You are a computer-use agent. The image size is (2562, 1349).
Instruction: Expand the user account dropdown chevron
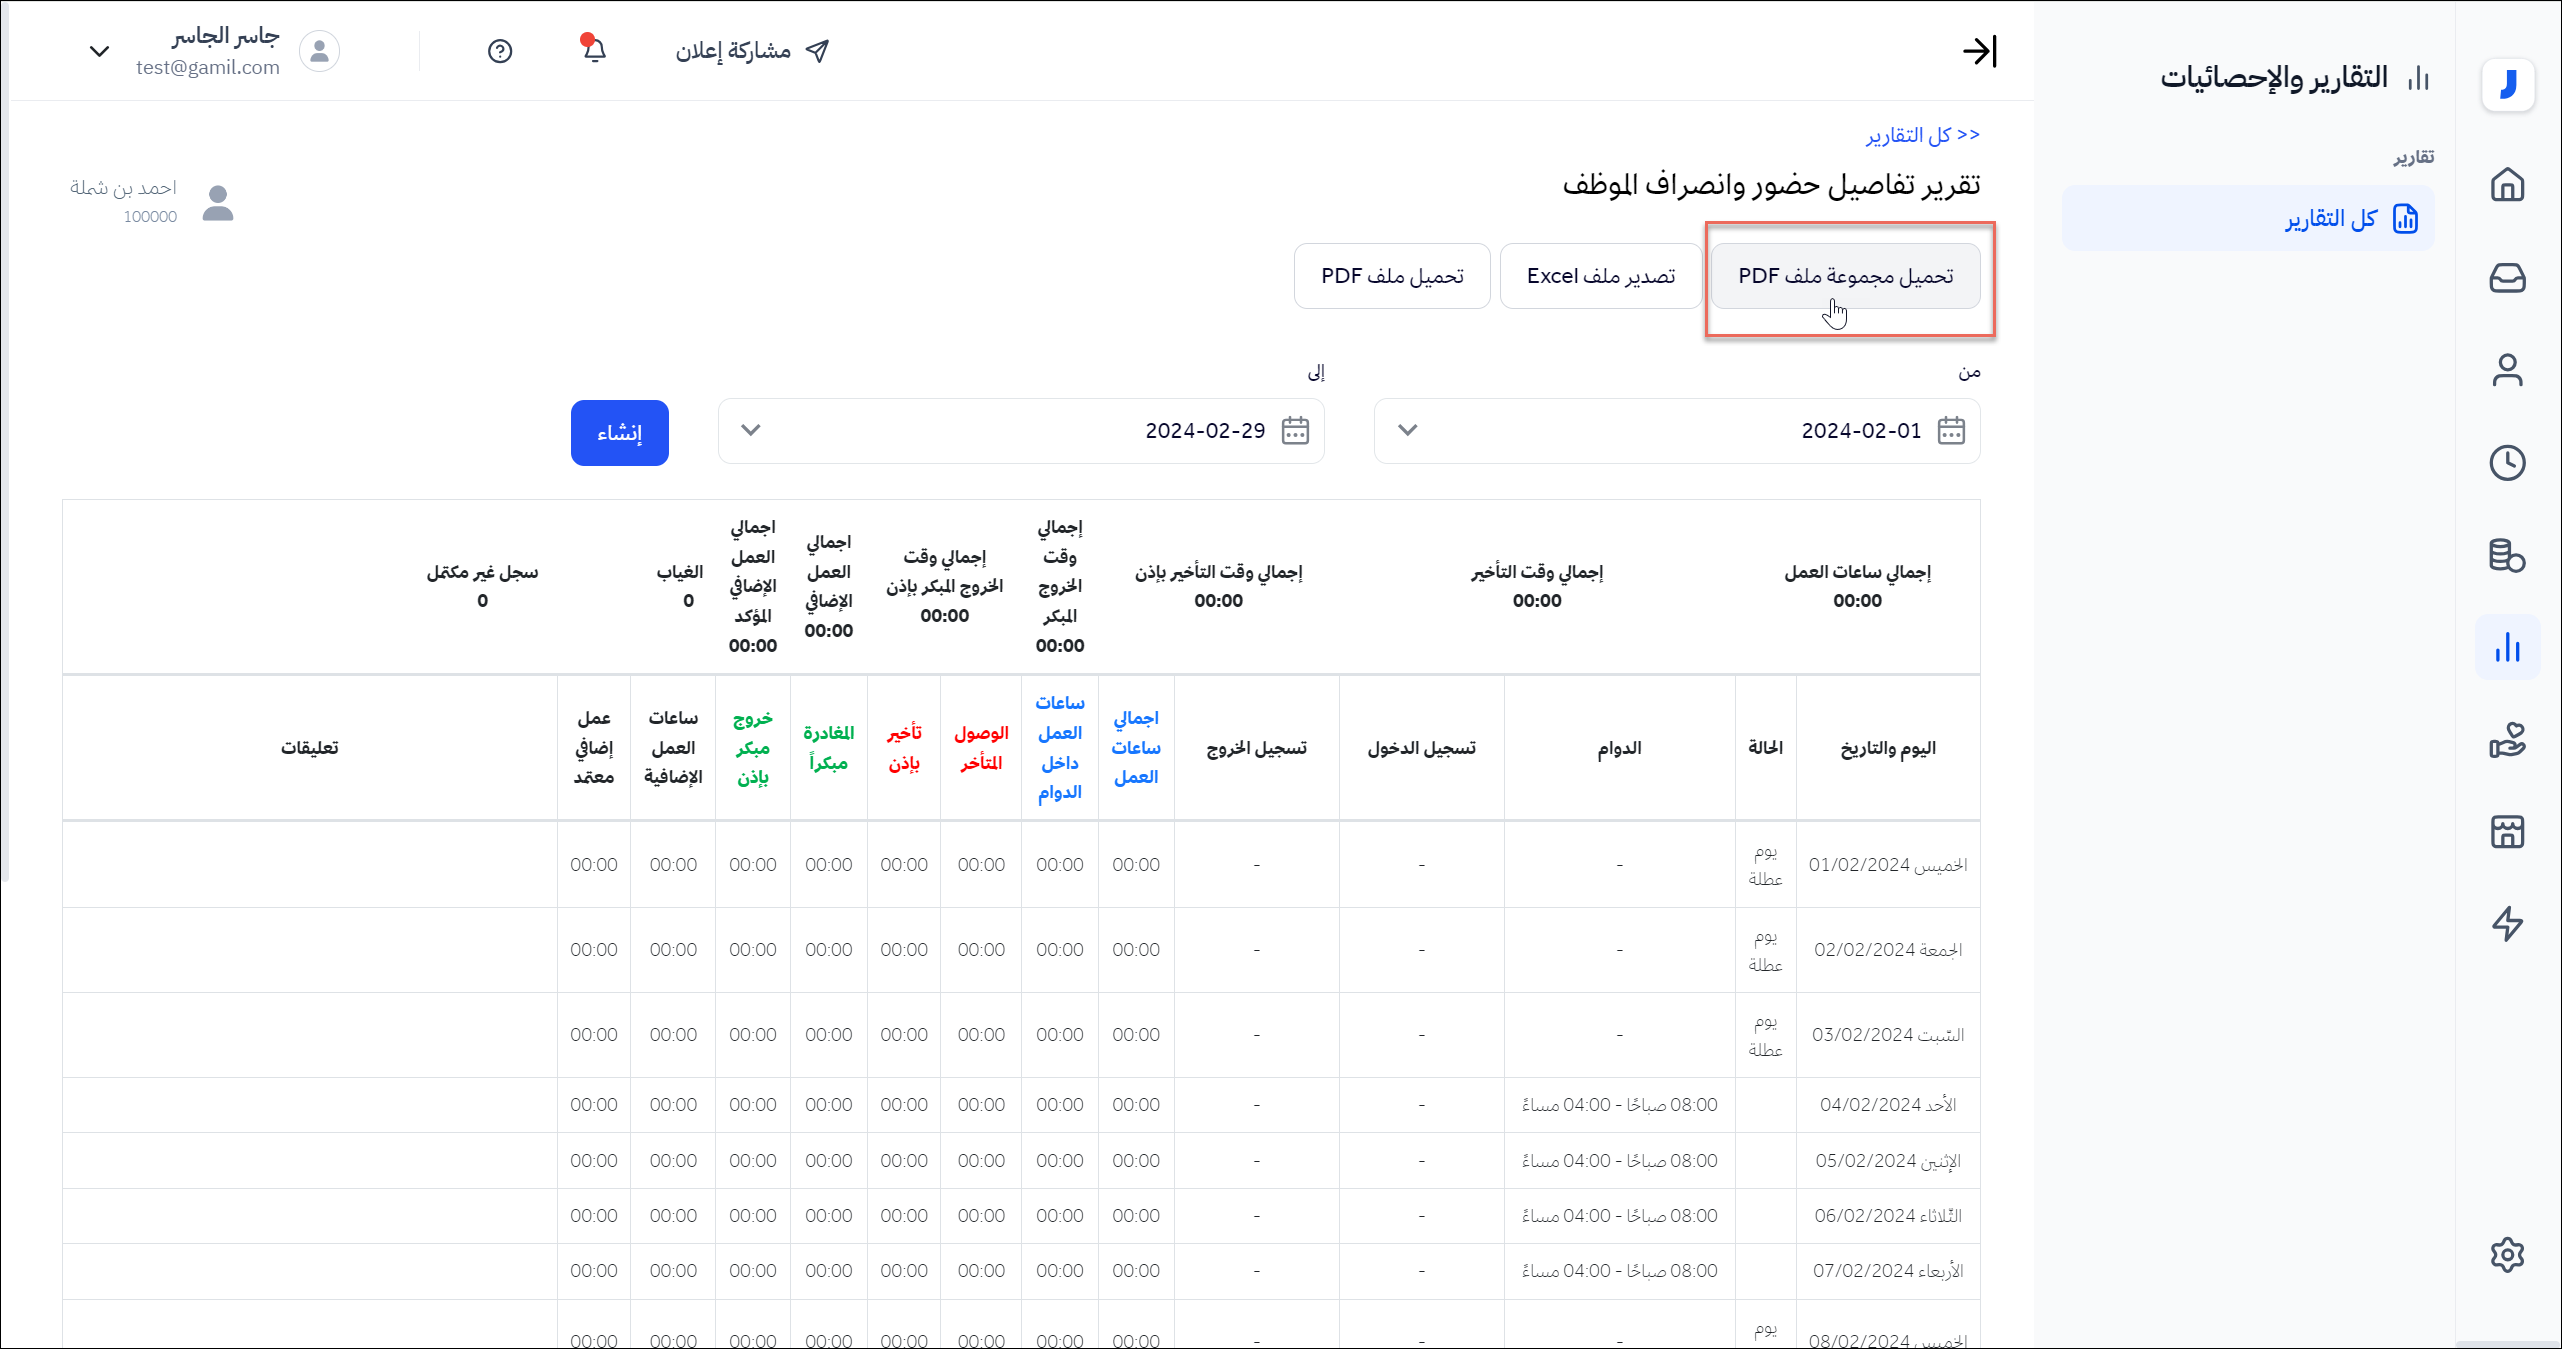(x=99, y=51)
